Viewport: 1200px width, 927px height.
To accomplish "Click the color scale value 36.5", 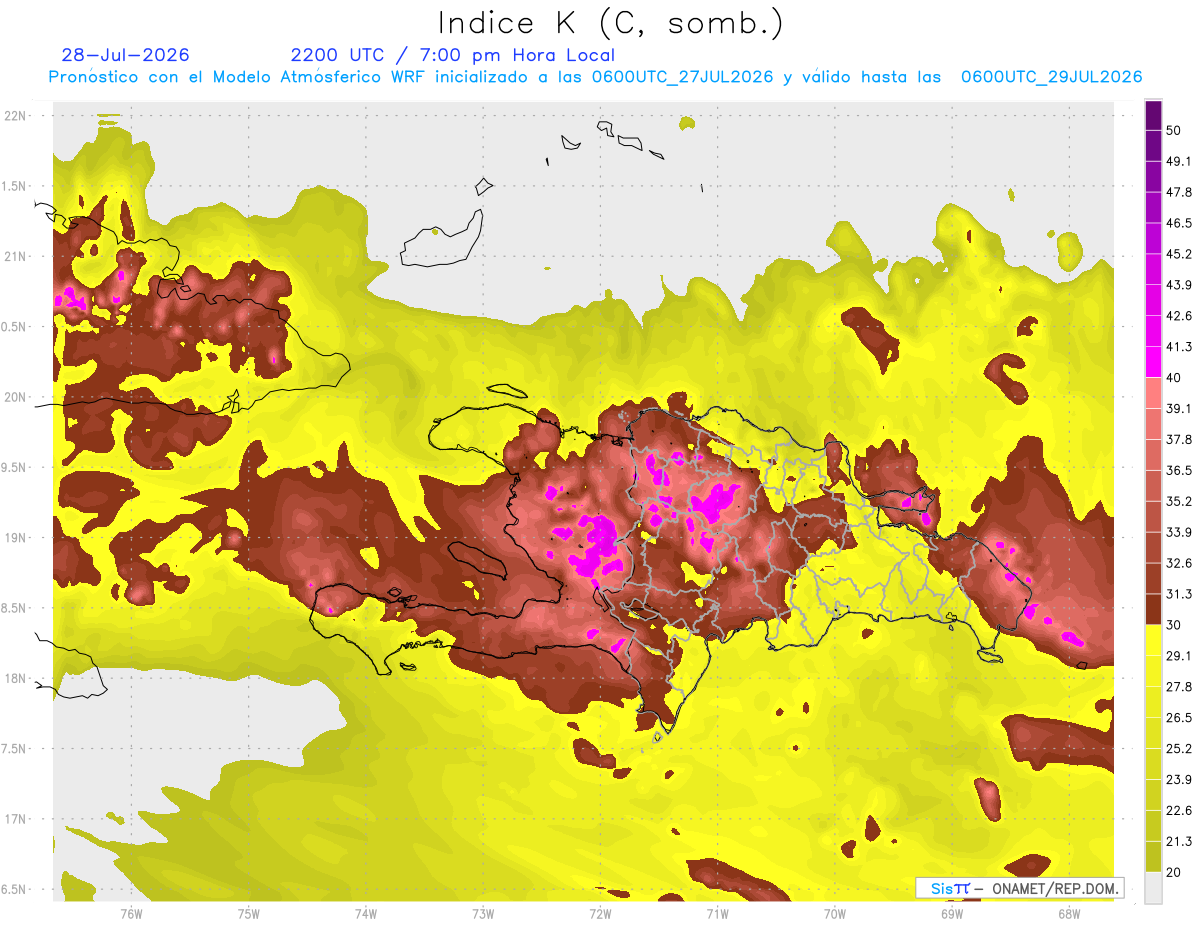I will [x=1178, y=470].
